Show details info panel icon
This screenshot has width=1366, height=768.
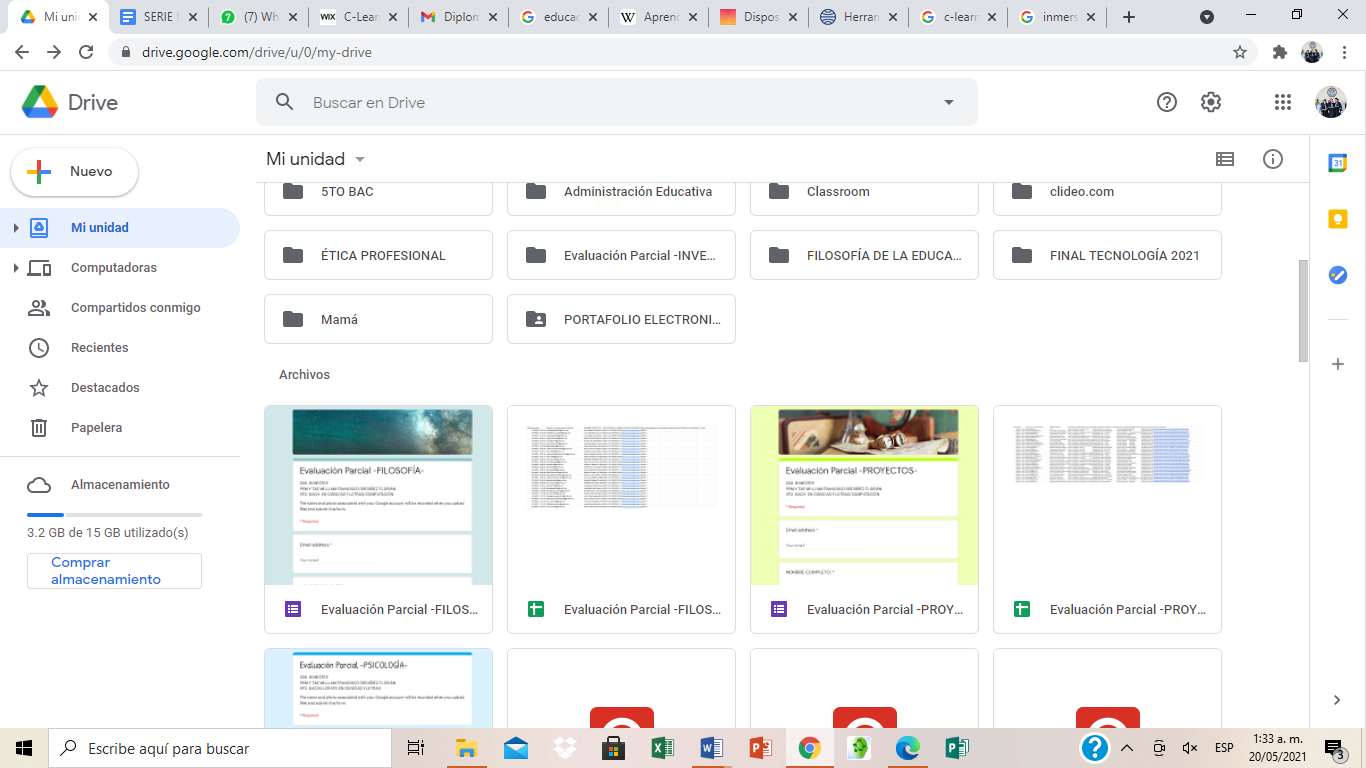(1273, 159)
